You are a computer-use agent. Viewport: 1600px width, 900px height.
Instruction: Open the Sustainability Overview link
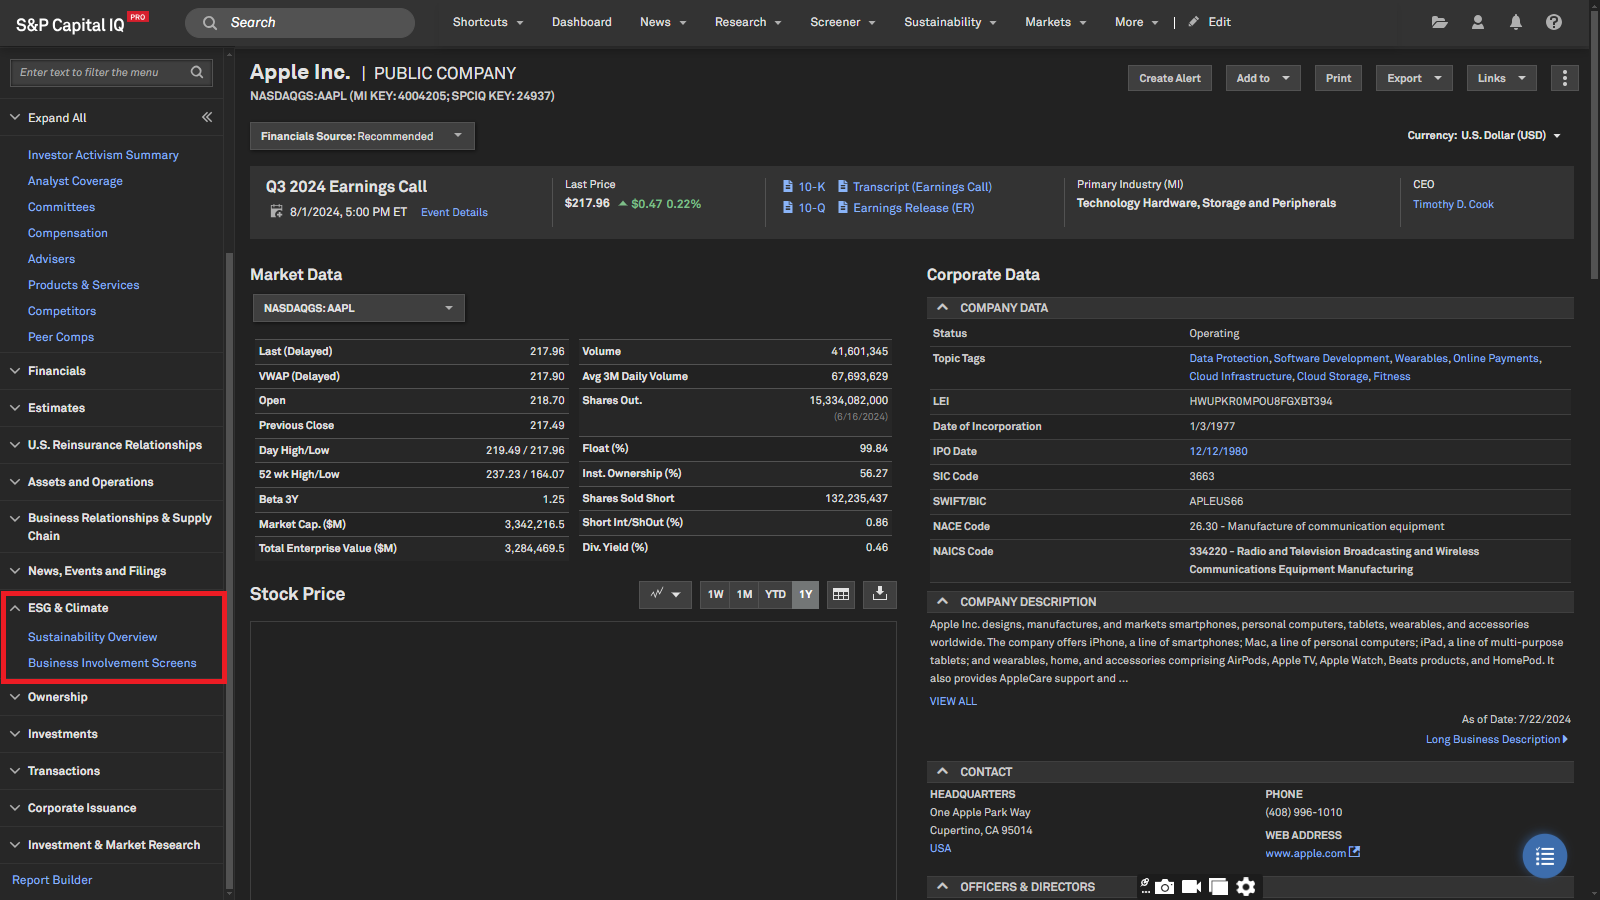click(x=92, y=637)
